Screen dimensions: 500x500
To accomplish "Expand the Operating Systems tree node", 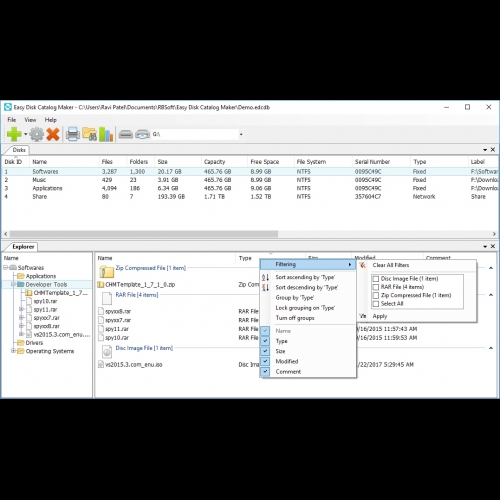I will (x=14, y=351).
